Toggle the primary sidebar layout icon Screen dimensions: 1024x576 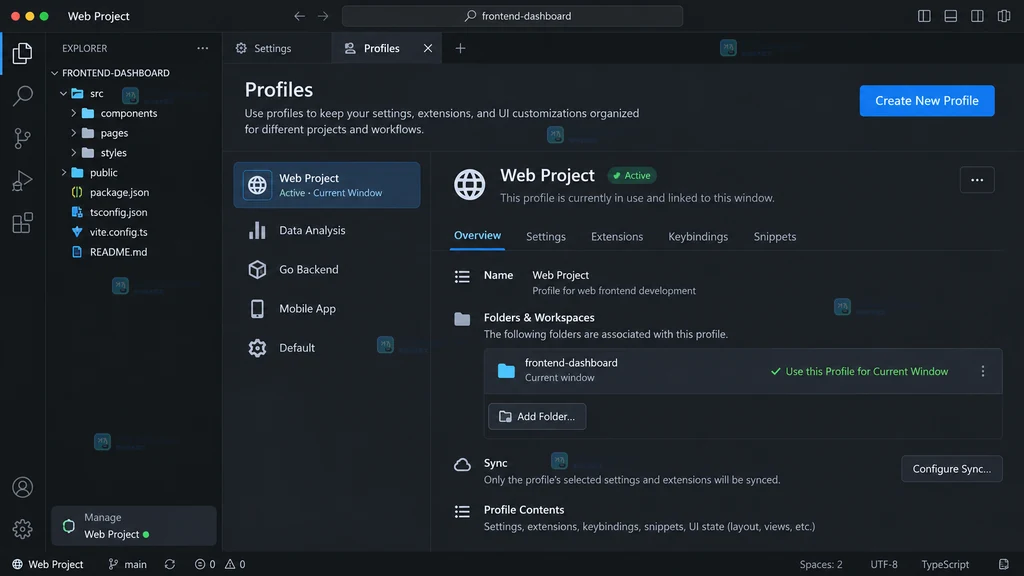[924, 16]
